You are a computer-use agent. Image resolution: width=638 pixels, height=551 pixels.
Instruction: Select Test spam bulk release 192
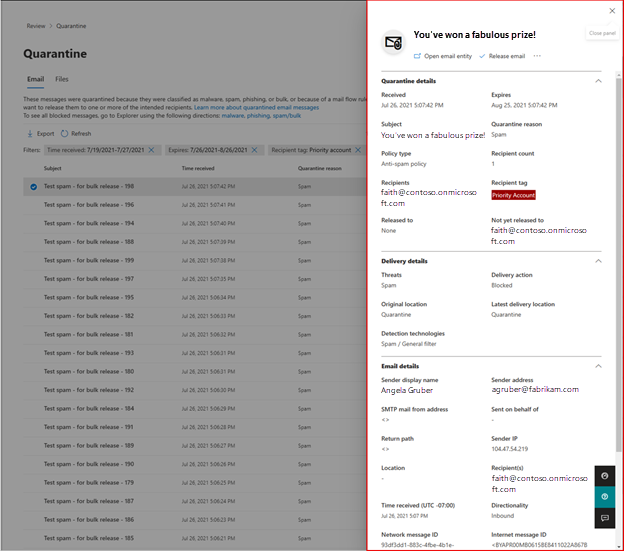(x=194, y=390)
